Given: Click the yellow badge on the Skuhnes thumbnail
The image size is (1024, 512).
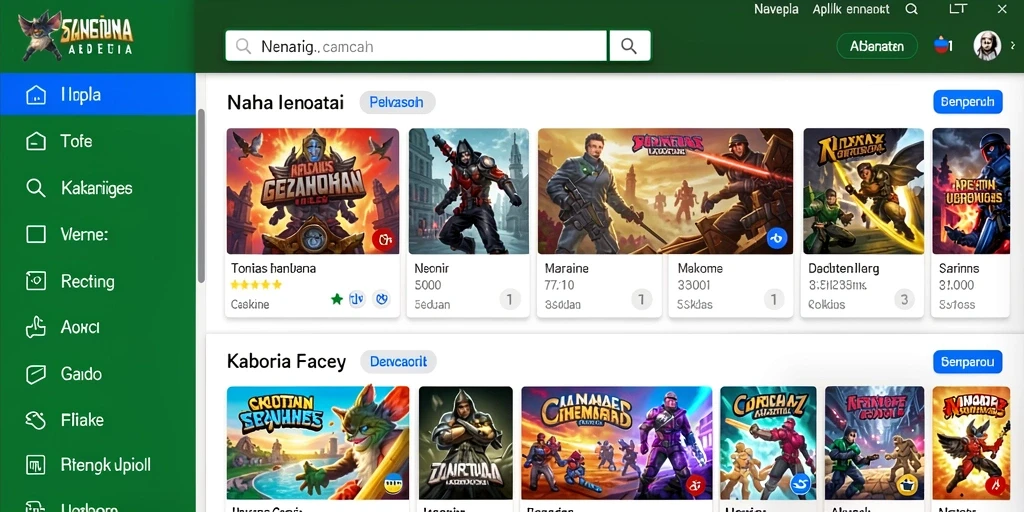Looking at the screenshot, I should tap(393, 484).
